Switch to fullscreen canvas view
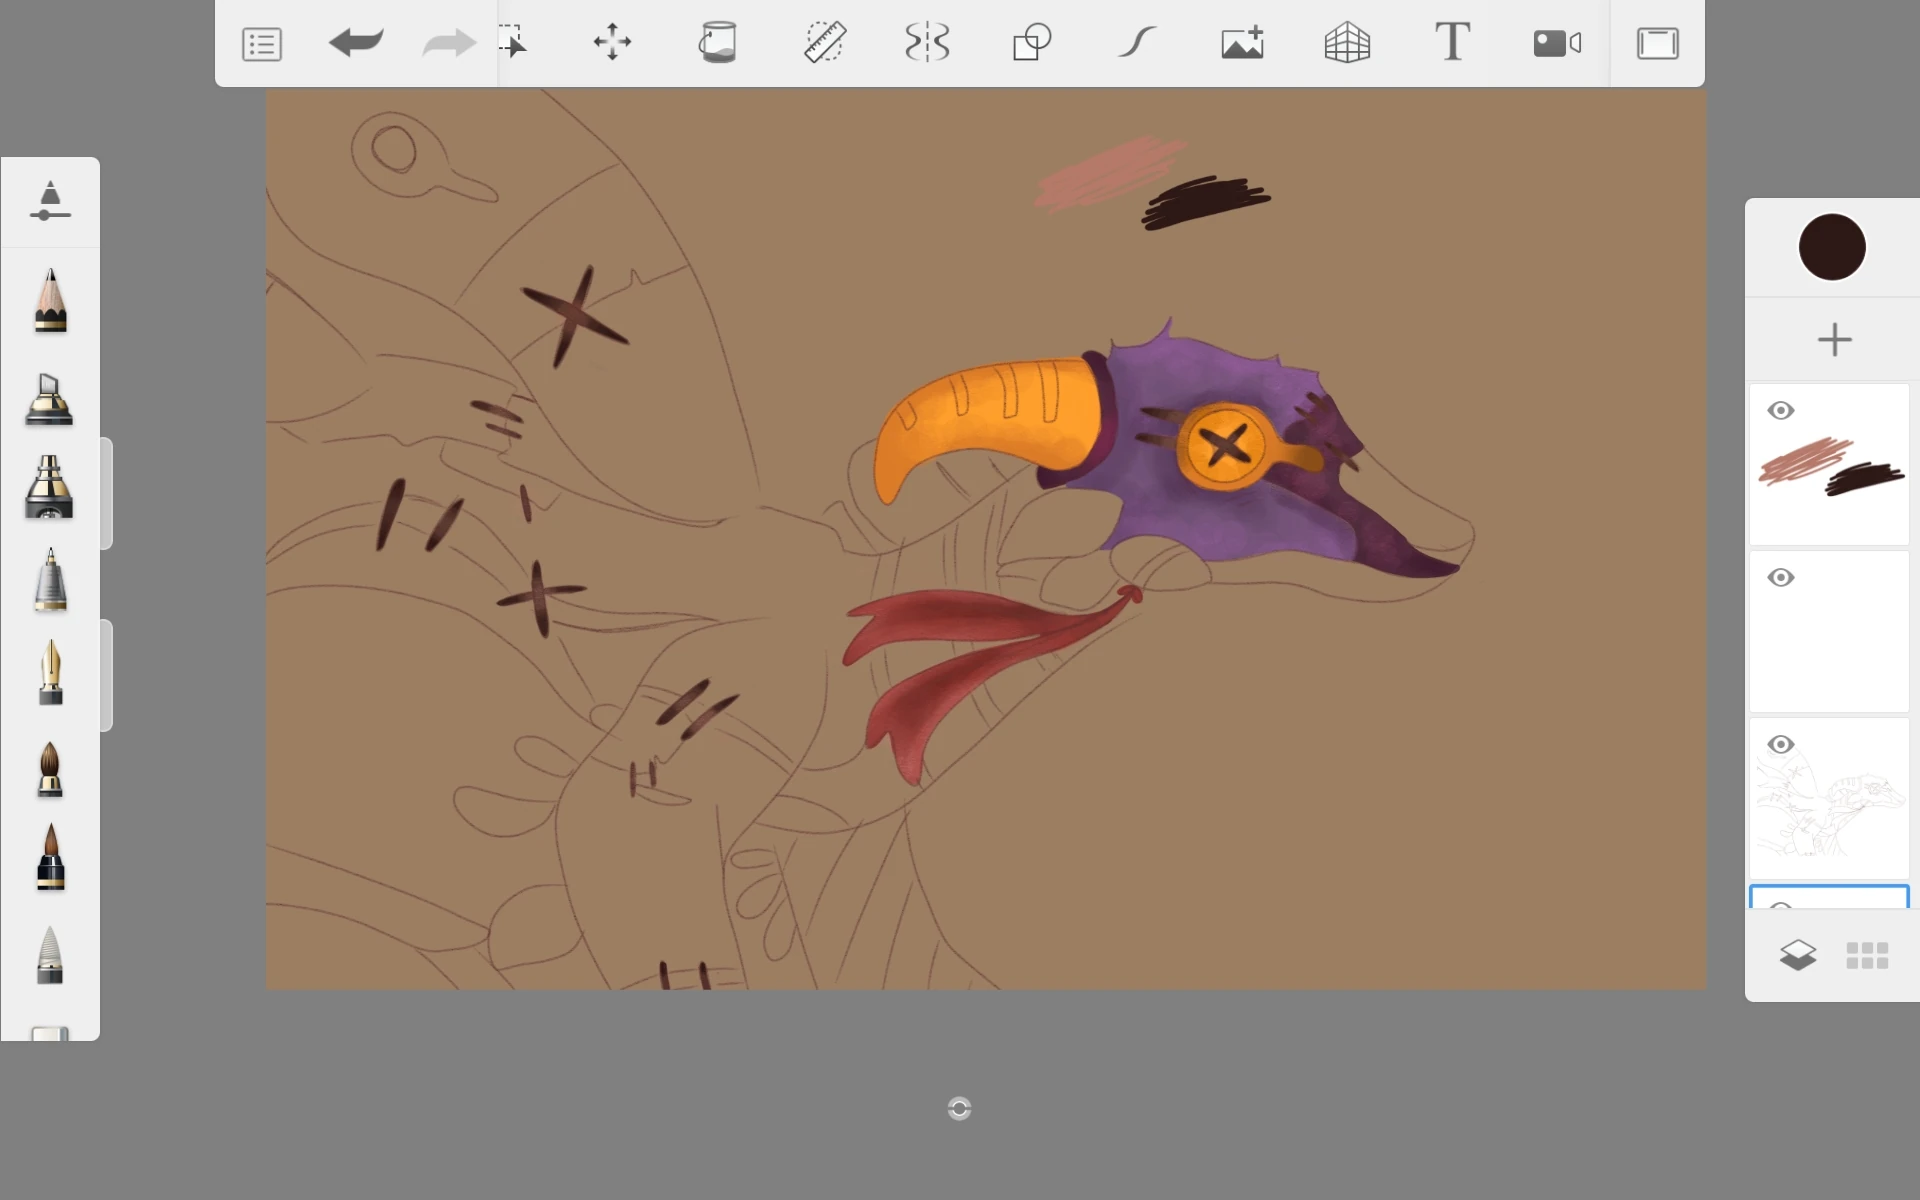1920x1200 pixels. [1658, 43]
